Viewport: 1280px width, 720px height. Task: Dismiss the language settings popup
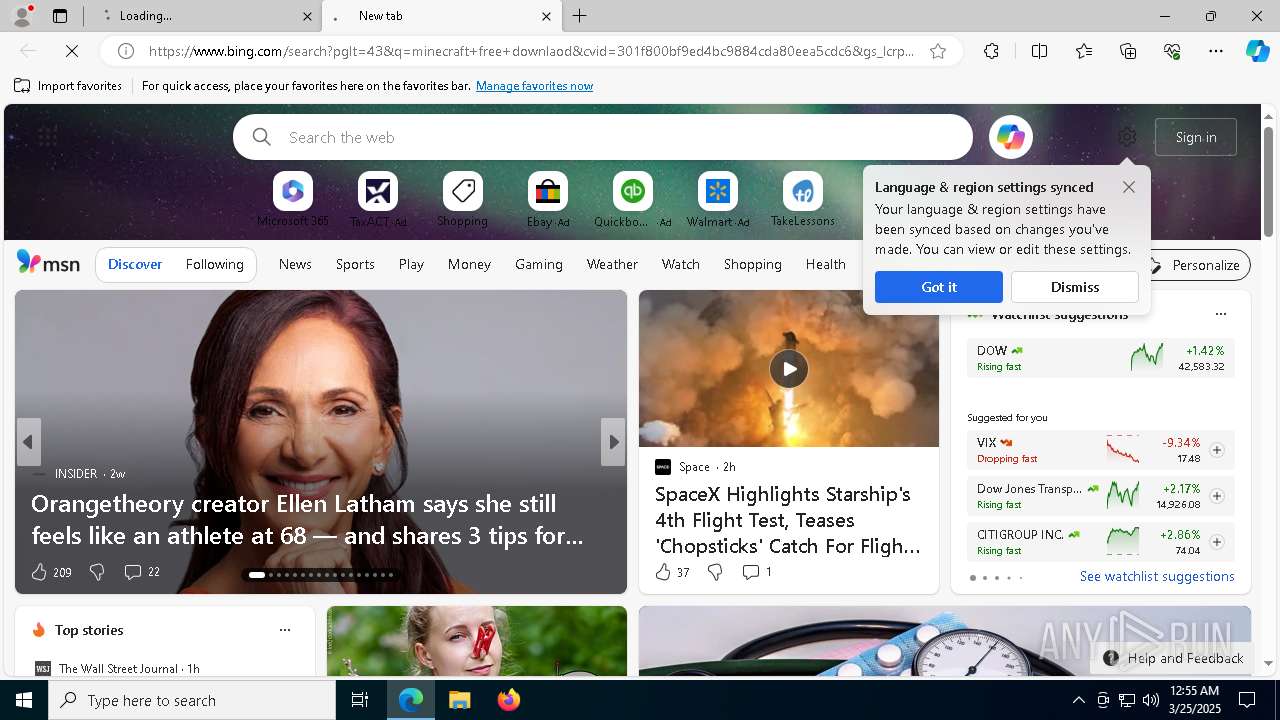click(x=1075, y=287)
